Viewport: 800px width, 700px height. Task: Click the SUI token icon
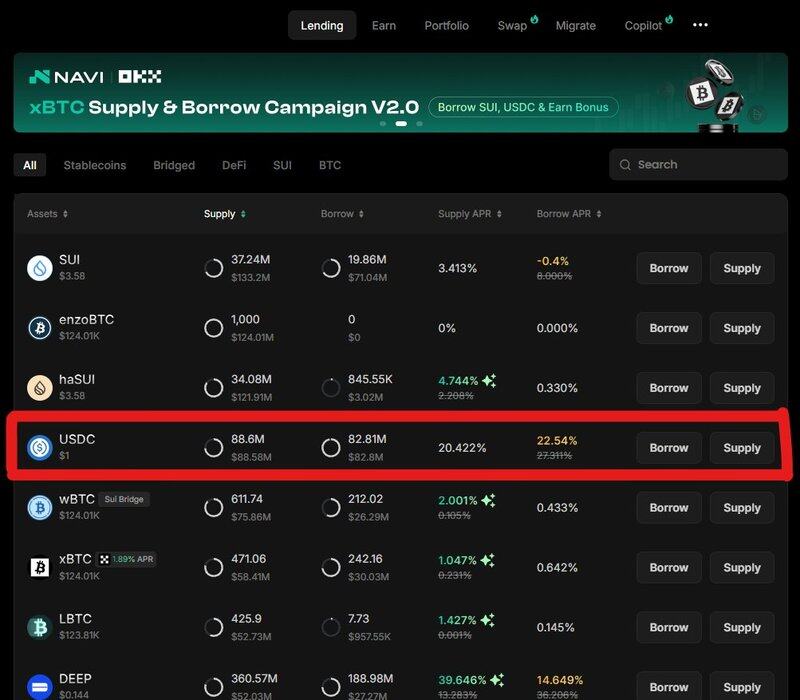click(40, 268)
